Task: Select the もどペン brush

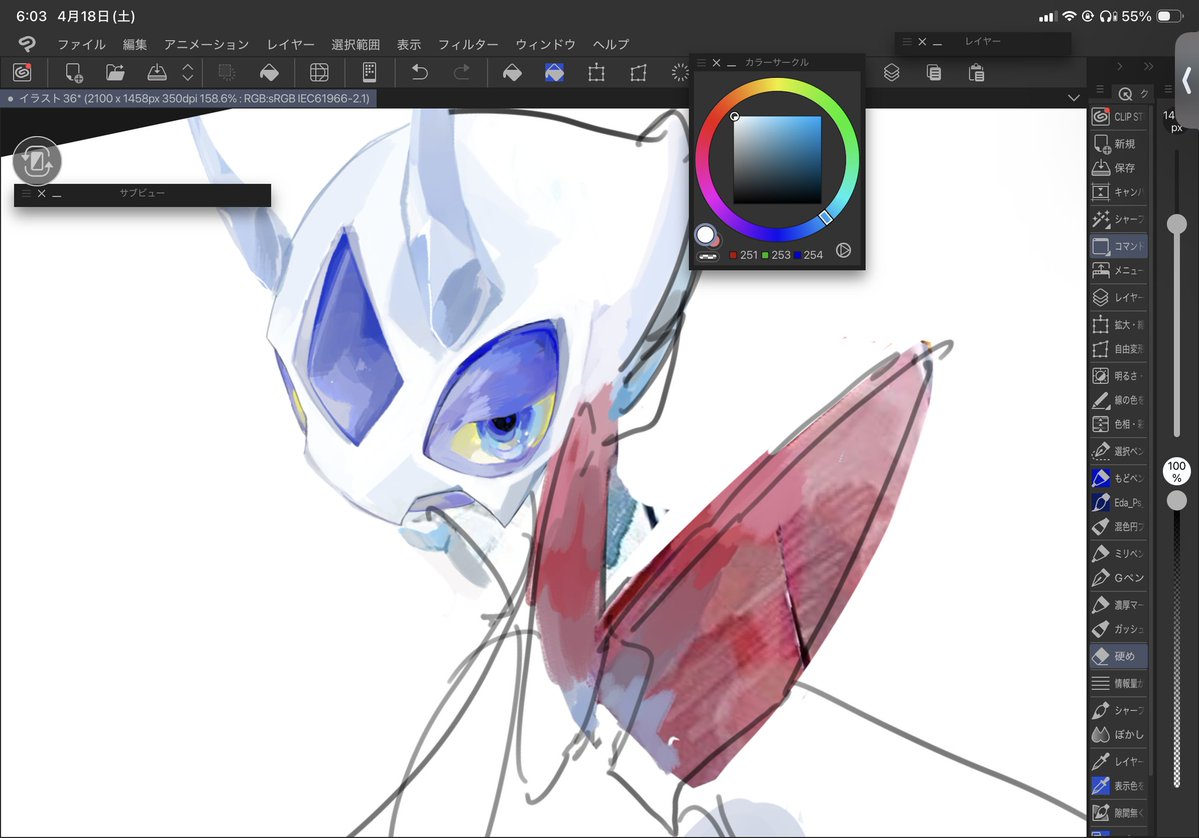Action: [1119, 478]
